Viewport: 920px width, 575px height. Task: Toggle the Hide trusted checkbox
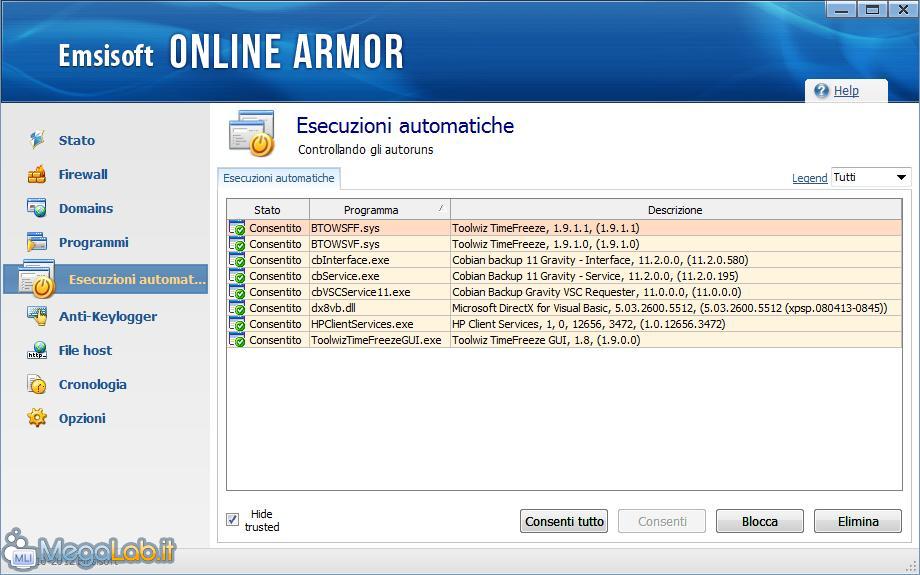point(233,519)
